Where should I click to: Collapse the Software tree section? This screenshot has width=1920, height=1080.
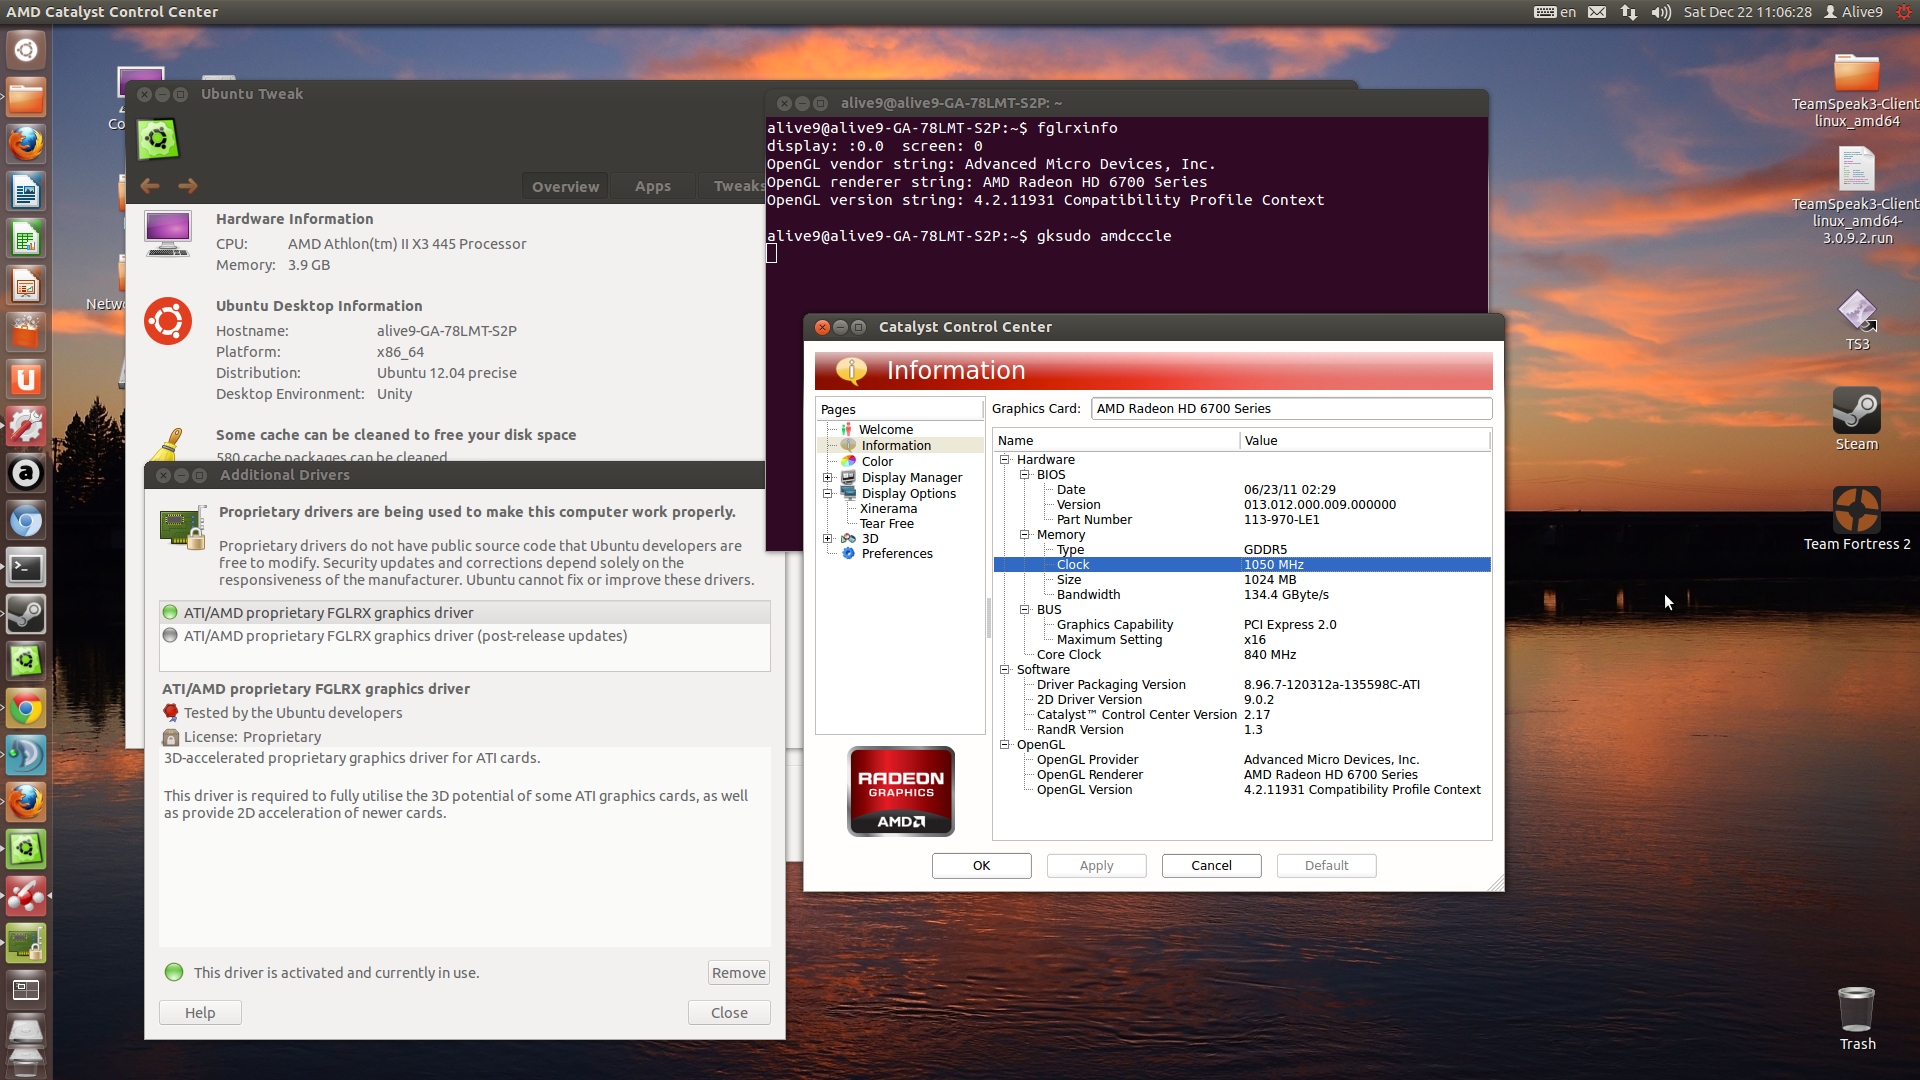[1005, 670]
